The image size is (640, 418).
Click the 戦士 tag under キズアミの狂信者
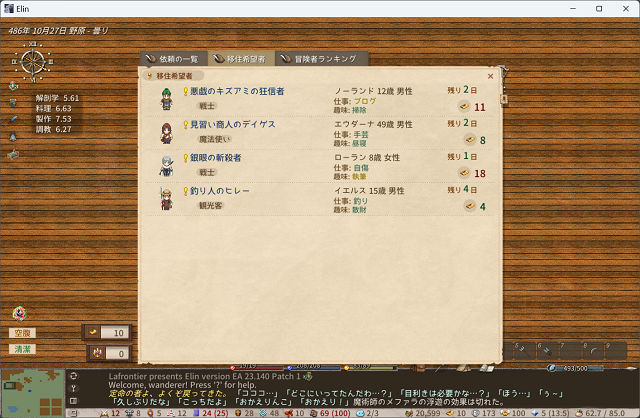click(207, 106)
